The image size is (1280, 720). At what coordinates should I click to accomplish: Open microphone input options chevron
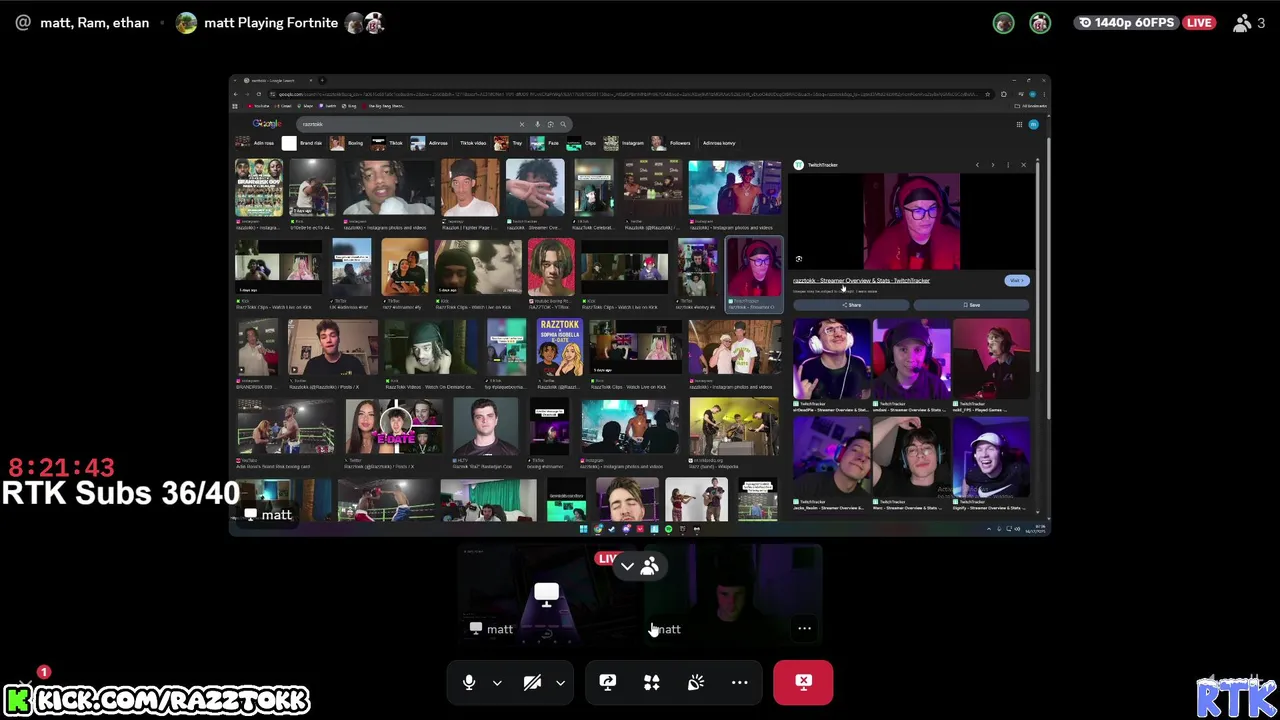point(497,683)
